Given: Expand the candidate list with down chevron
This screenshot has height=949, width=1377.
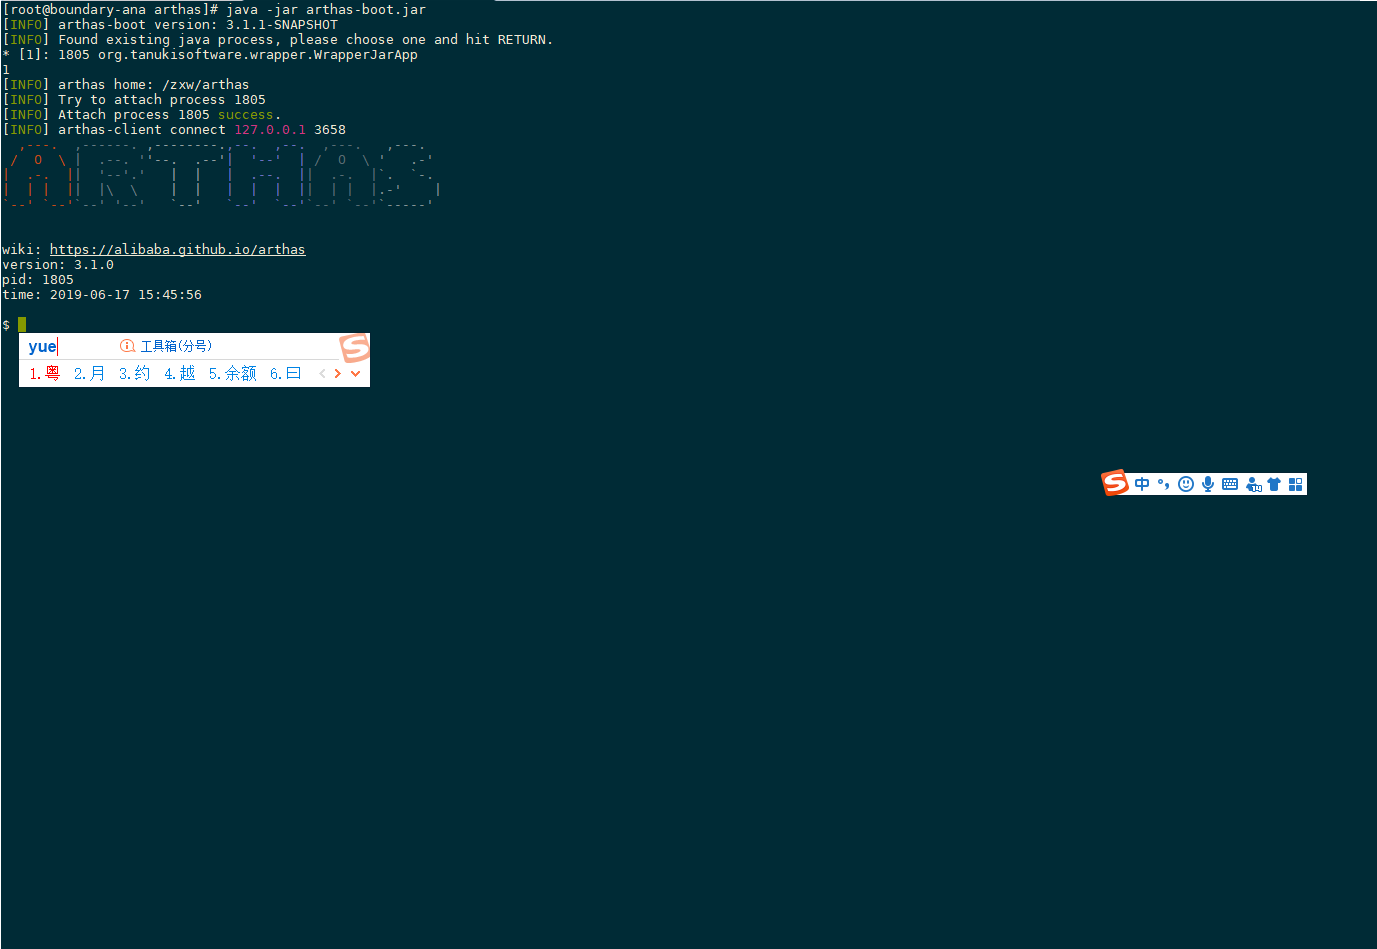Looking at the screenshot, I should [x=355, y=374].
